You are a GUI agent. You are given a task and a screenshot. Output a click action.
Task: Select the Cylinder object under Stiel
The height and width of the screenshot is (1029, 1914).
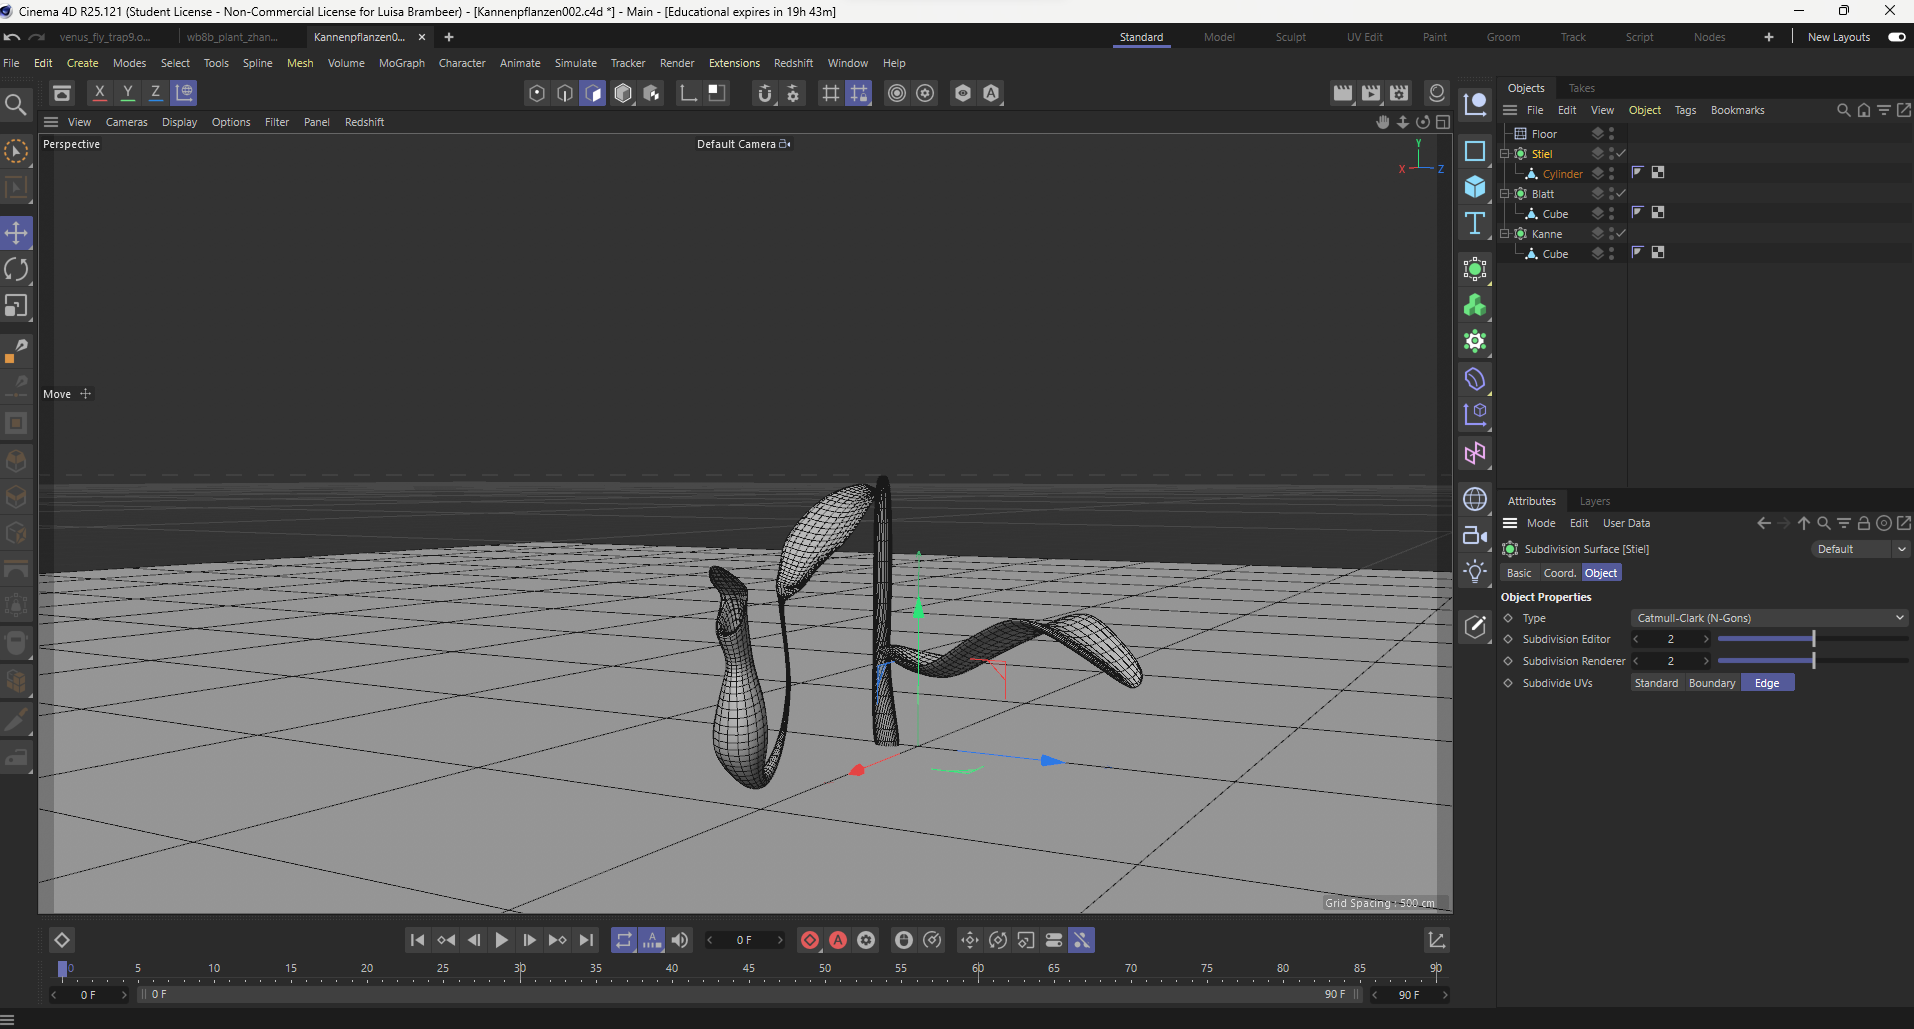[1562, 174]
